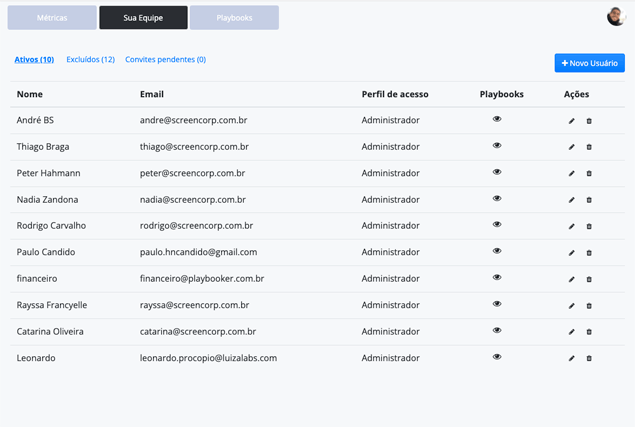Screen dimensions: 635x441
Task: View Convites pendentes (0)
Action: coord(165,60)
